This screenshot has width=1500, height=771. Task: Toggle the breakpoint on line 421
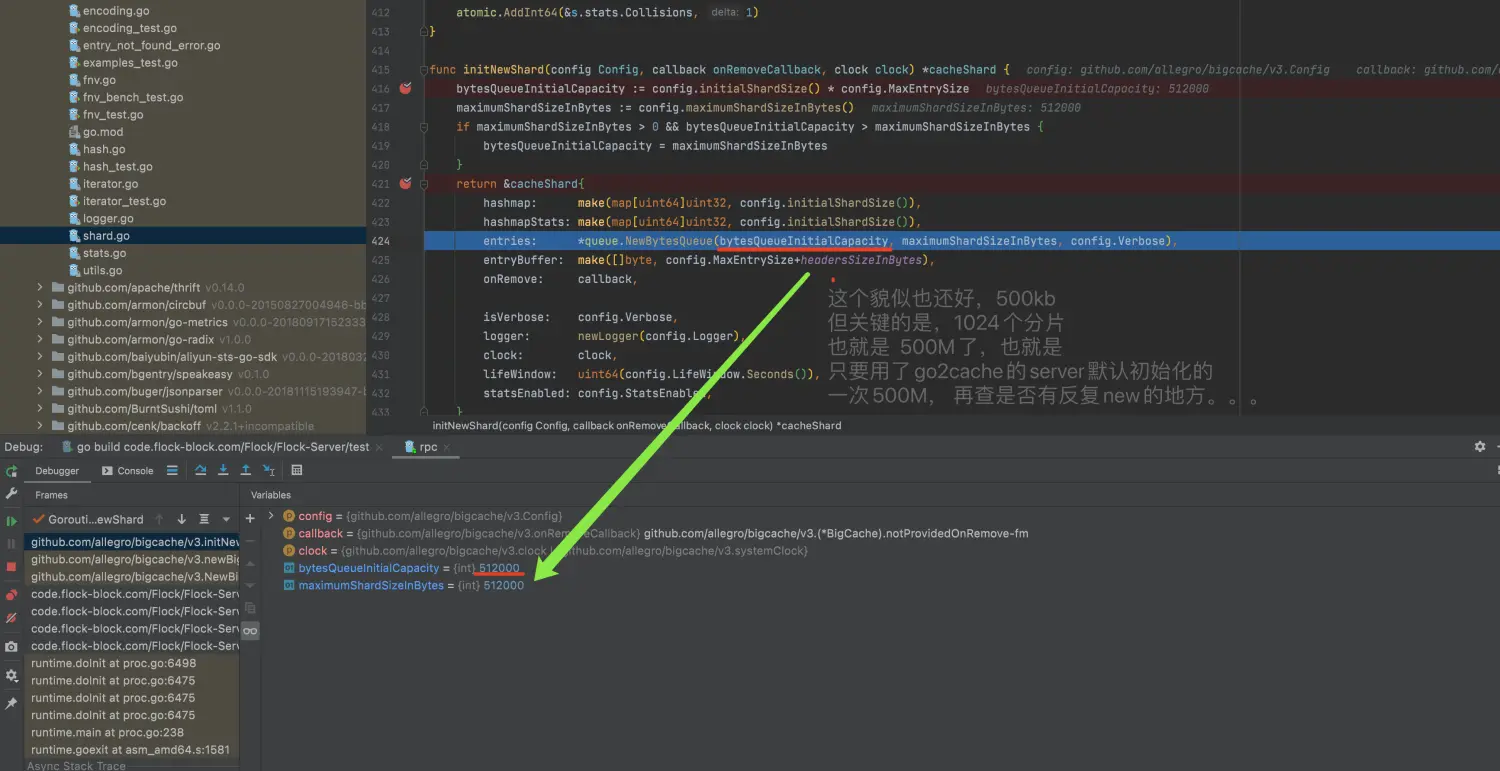[405, 184]
